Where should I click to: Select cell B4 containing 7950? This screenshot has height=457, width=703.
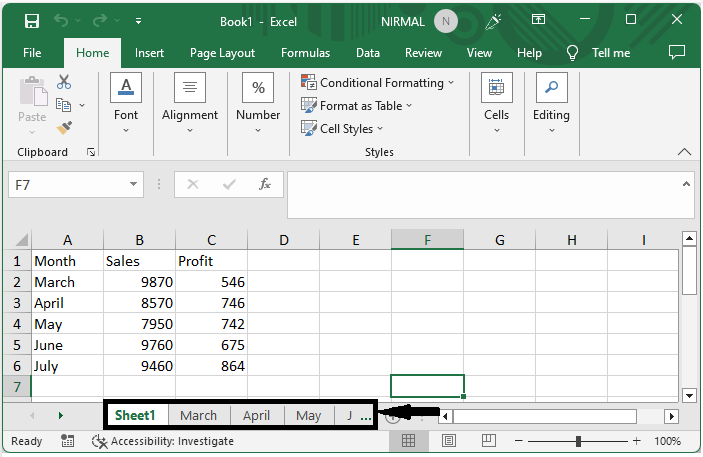click(x=139, y=324)
